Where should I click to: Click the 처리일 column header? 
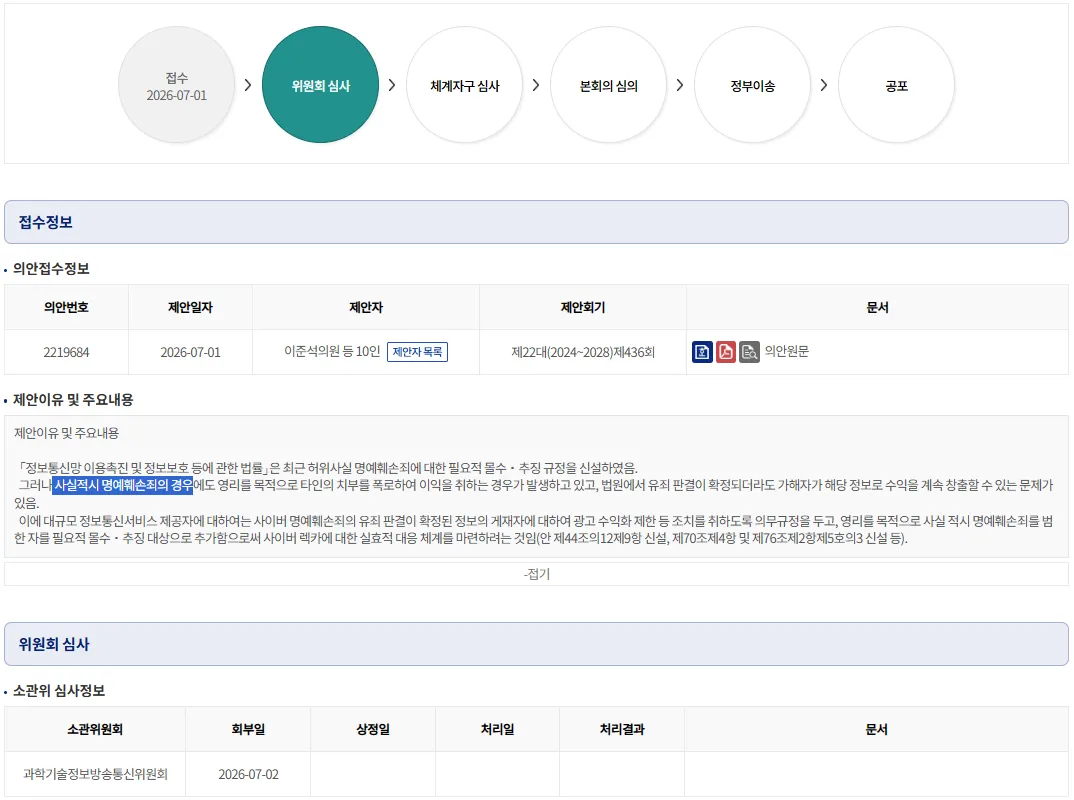click(497, 729)
